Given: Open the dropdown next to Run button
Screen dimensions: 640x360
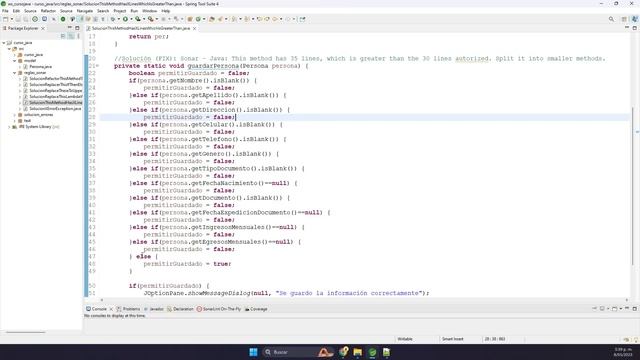Looking at the screenshot, I should 131,19.
